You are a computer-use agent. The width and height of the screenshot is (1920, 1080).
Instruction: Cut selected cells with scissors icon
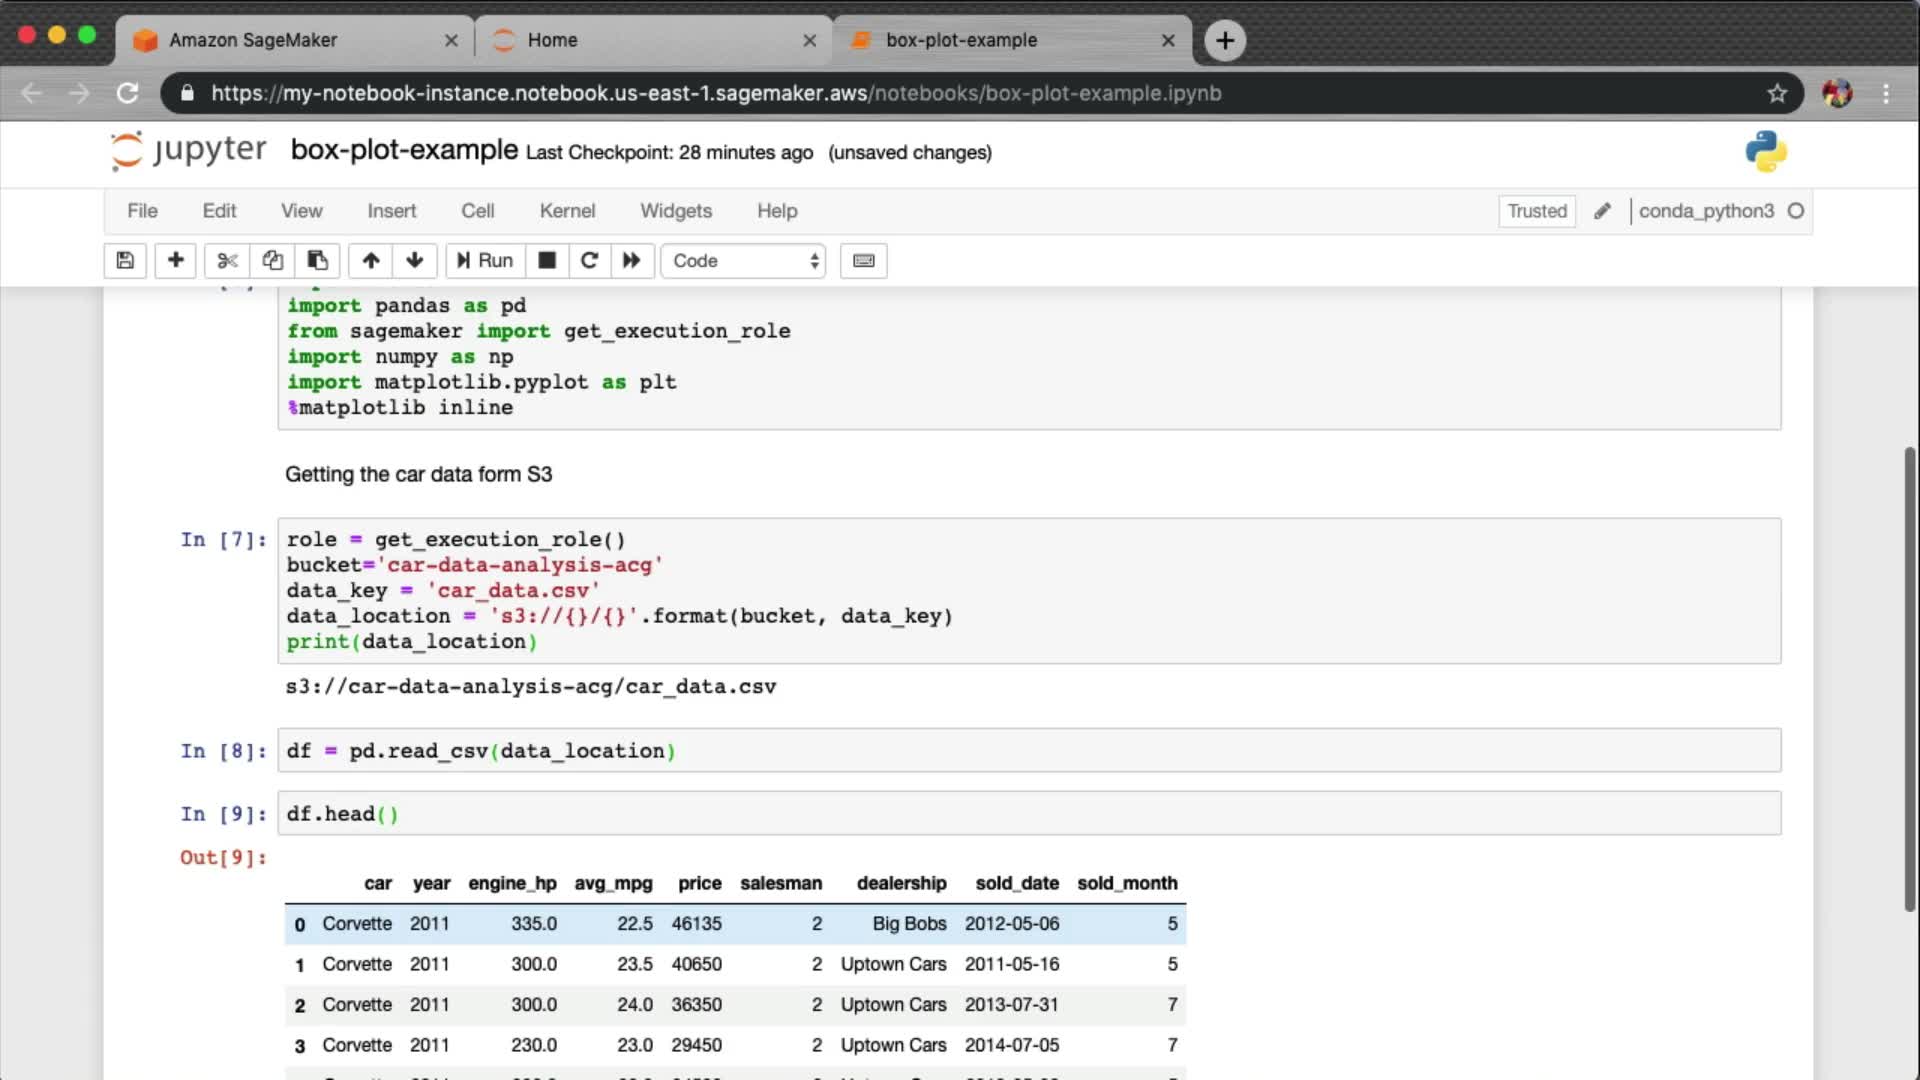coord(227,261)
